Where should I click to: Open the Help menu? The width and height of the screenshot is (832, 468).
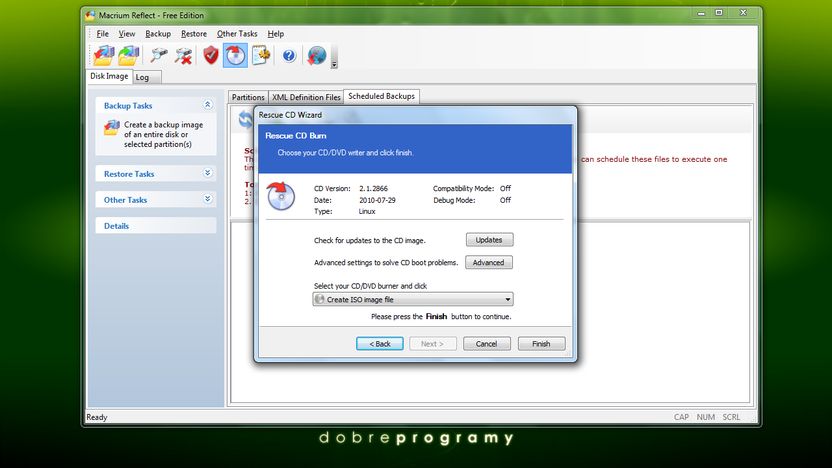point(275,33)
